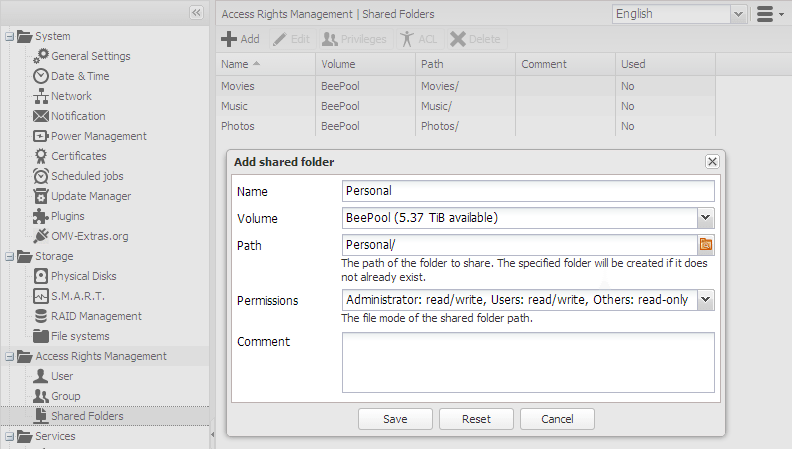Open Date & Time clock icon

[41, 76]
